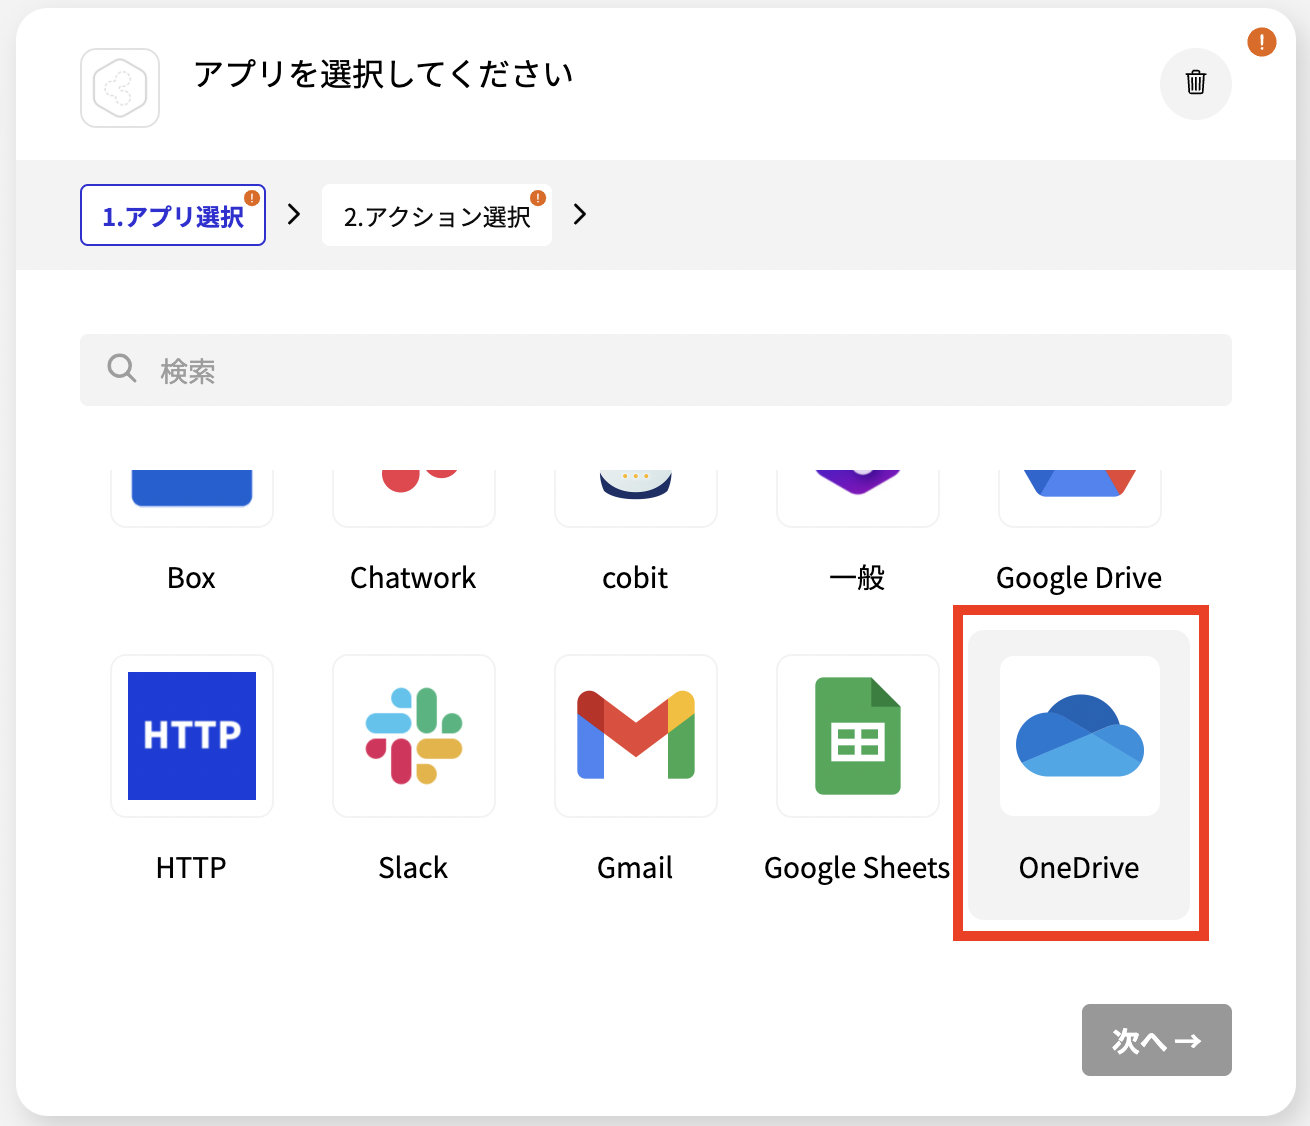Select the Chatwork app icon
This screenshot has height=1126, width=1310.
413,480
